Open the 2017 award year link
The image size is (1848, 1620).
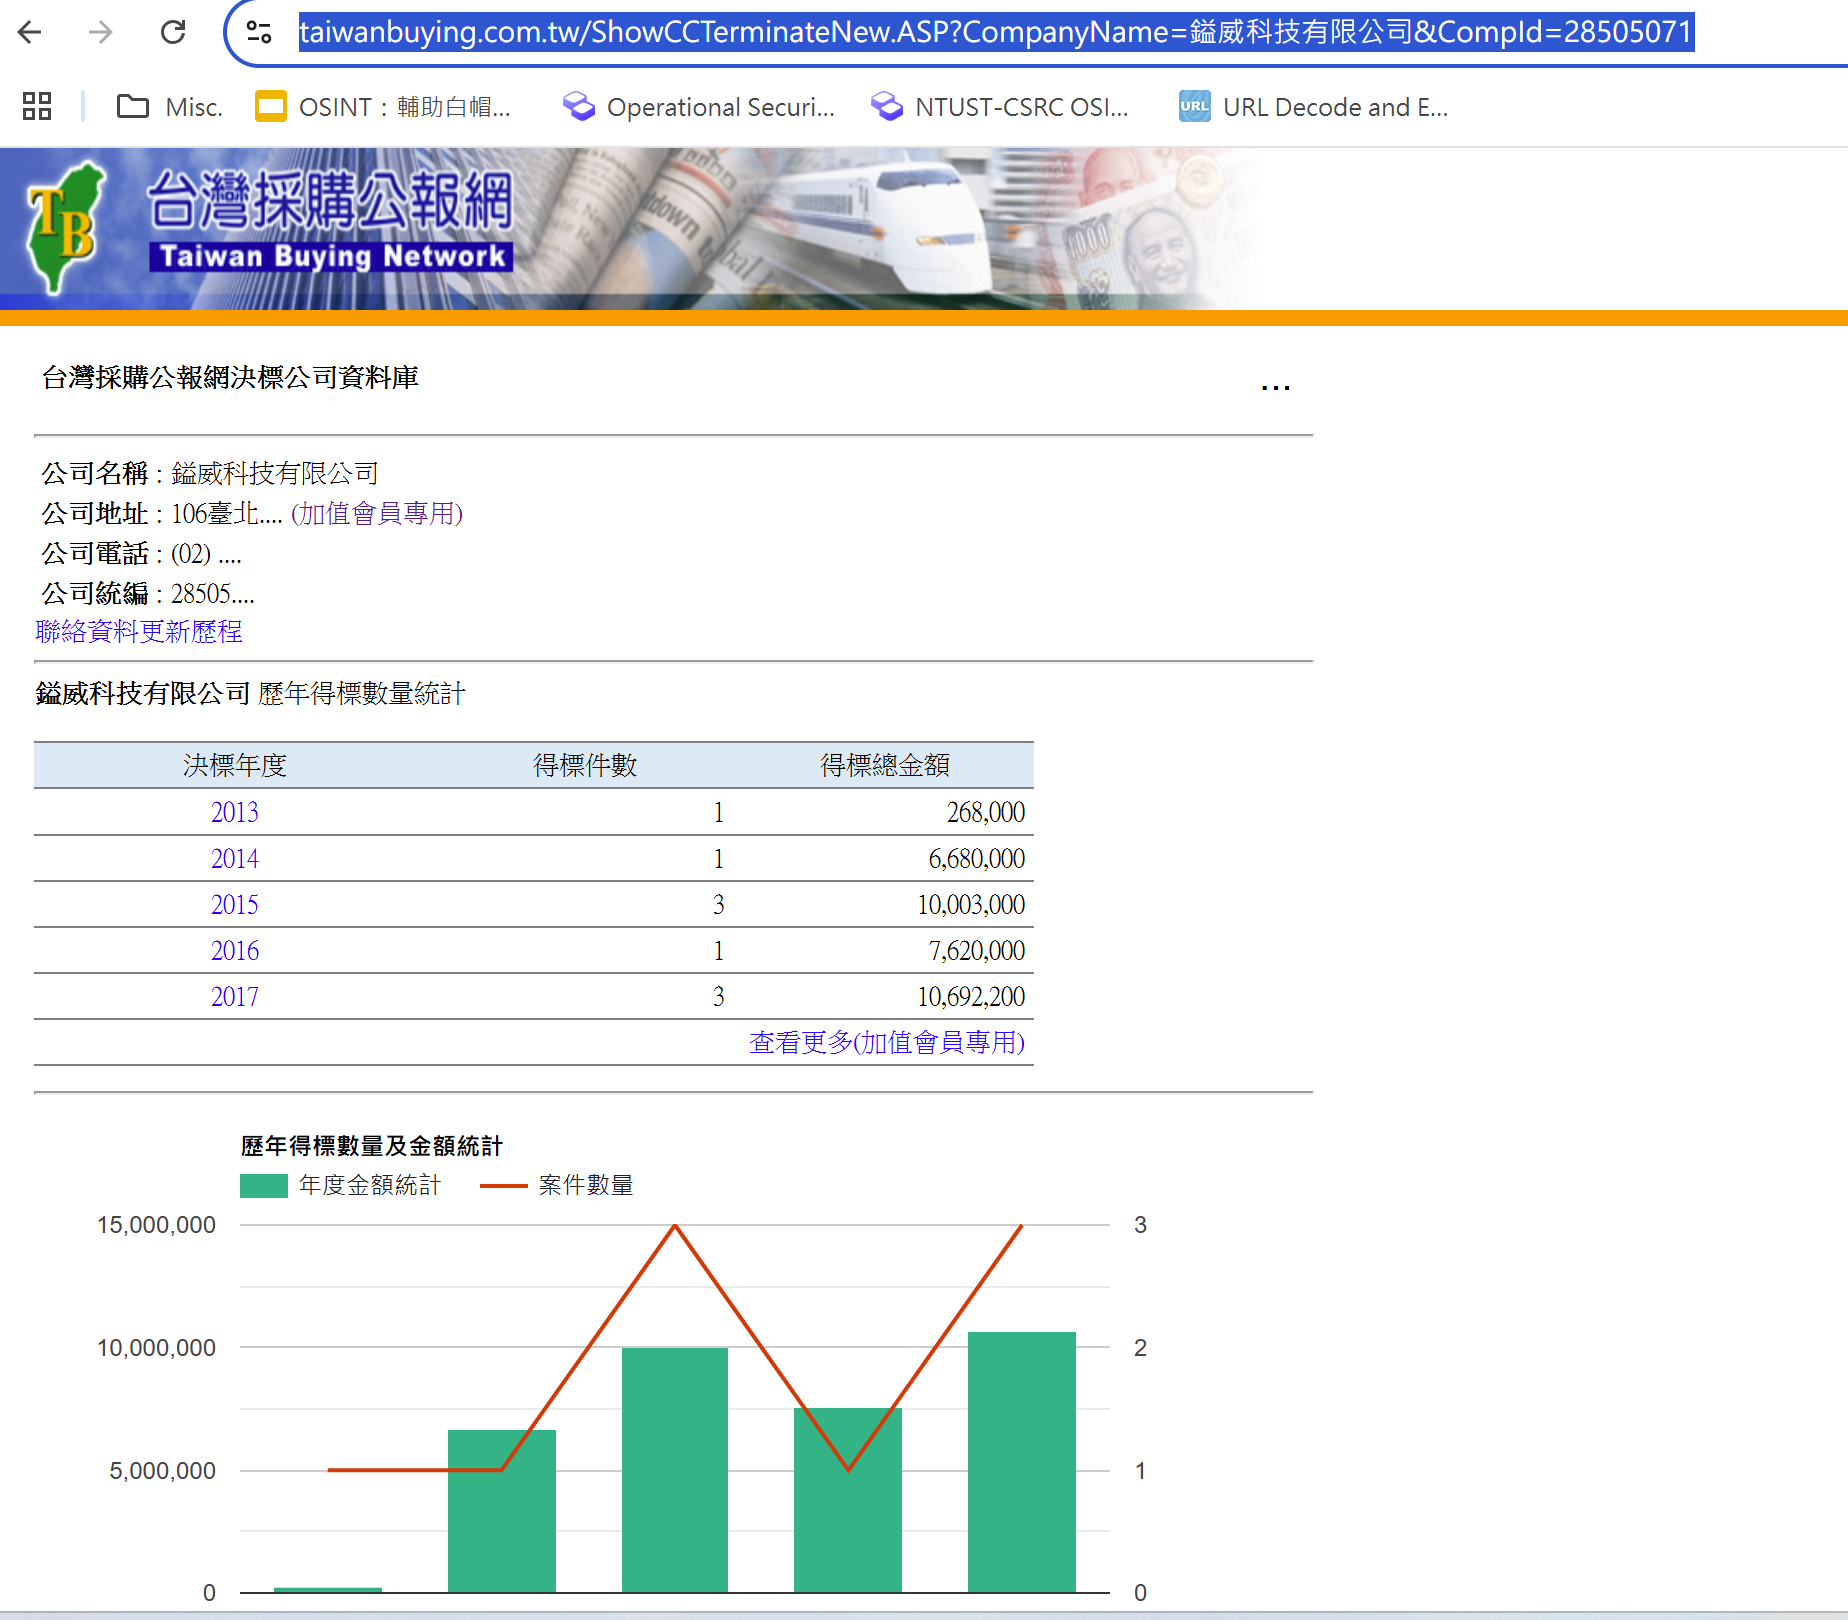click(x=235, y=996)
